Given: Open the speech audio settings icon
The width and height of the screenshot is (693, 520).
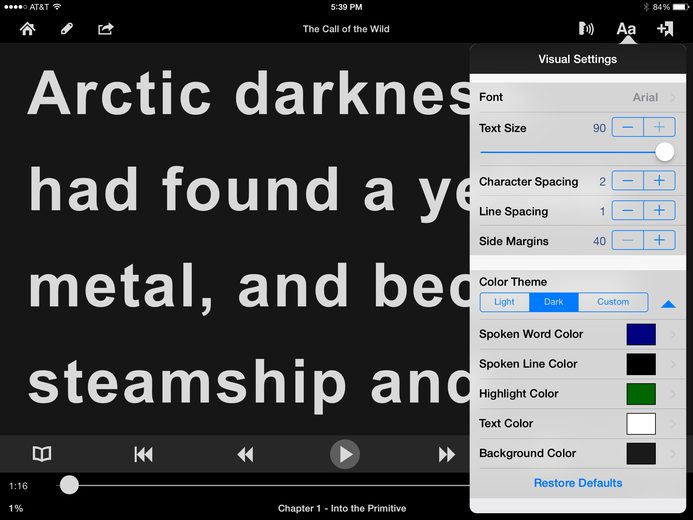Looking at the screenshot, I should pyautogui.click(x=586, y=29).
